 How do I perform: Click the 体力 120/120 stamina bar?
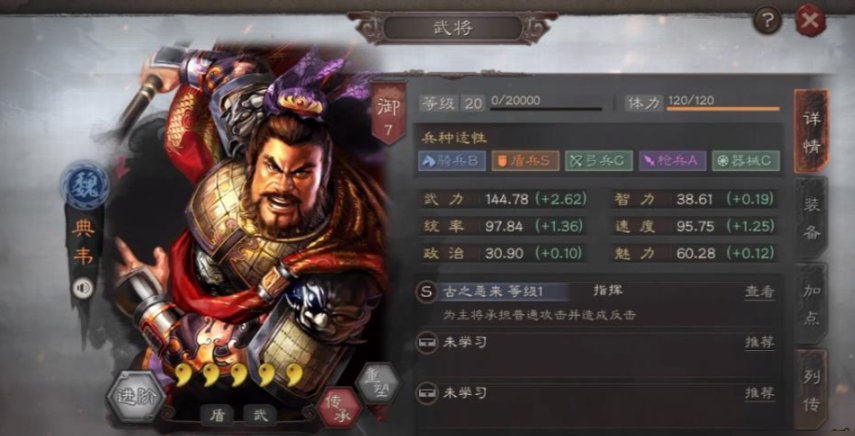click(x=702, y=102)
